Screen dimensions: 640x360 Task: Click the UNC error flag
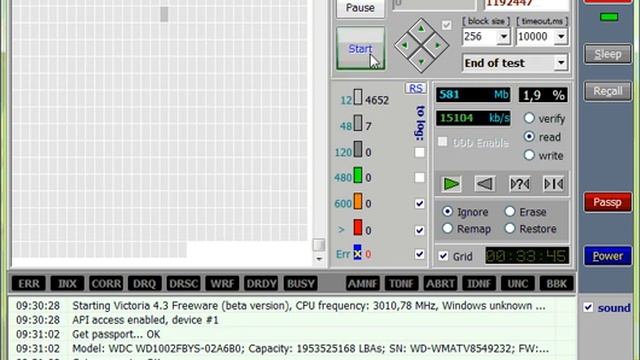(x=518, y=284)
